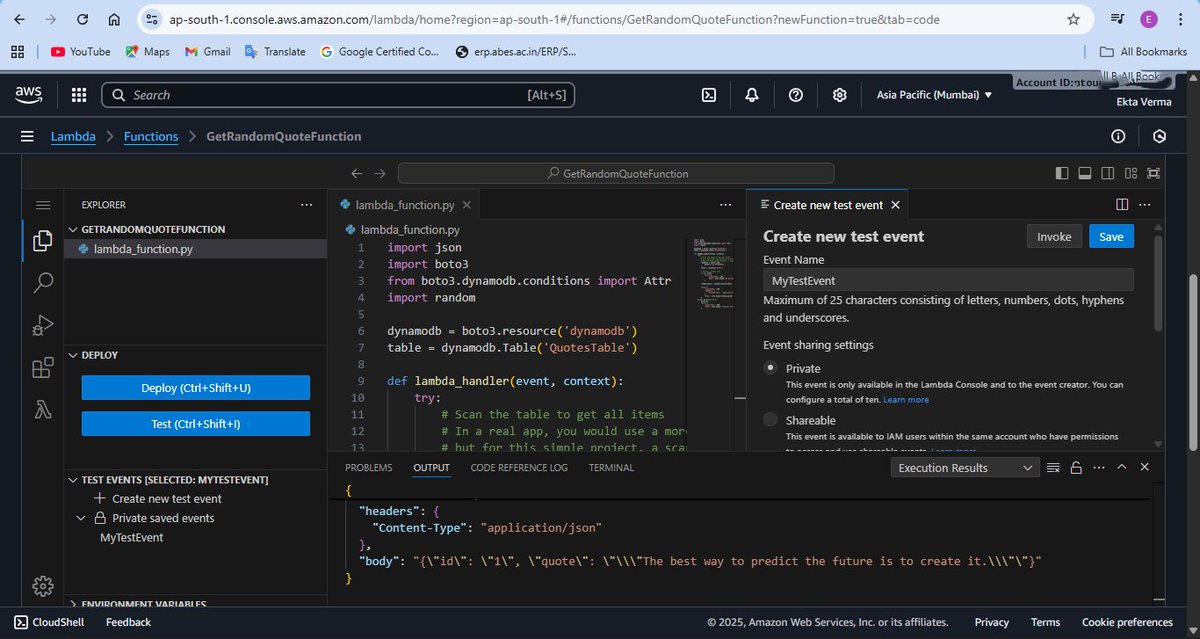Bookmark this page with the star icon
The image size is (1200, 639).
coord(1073,19)
